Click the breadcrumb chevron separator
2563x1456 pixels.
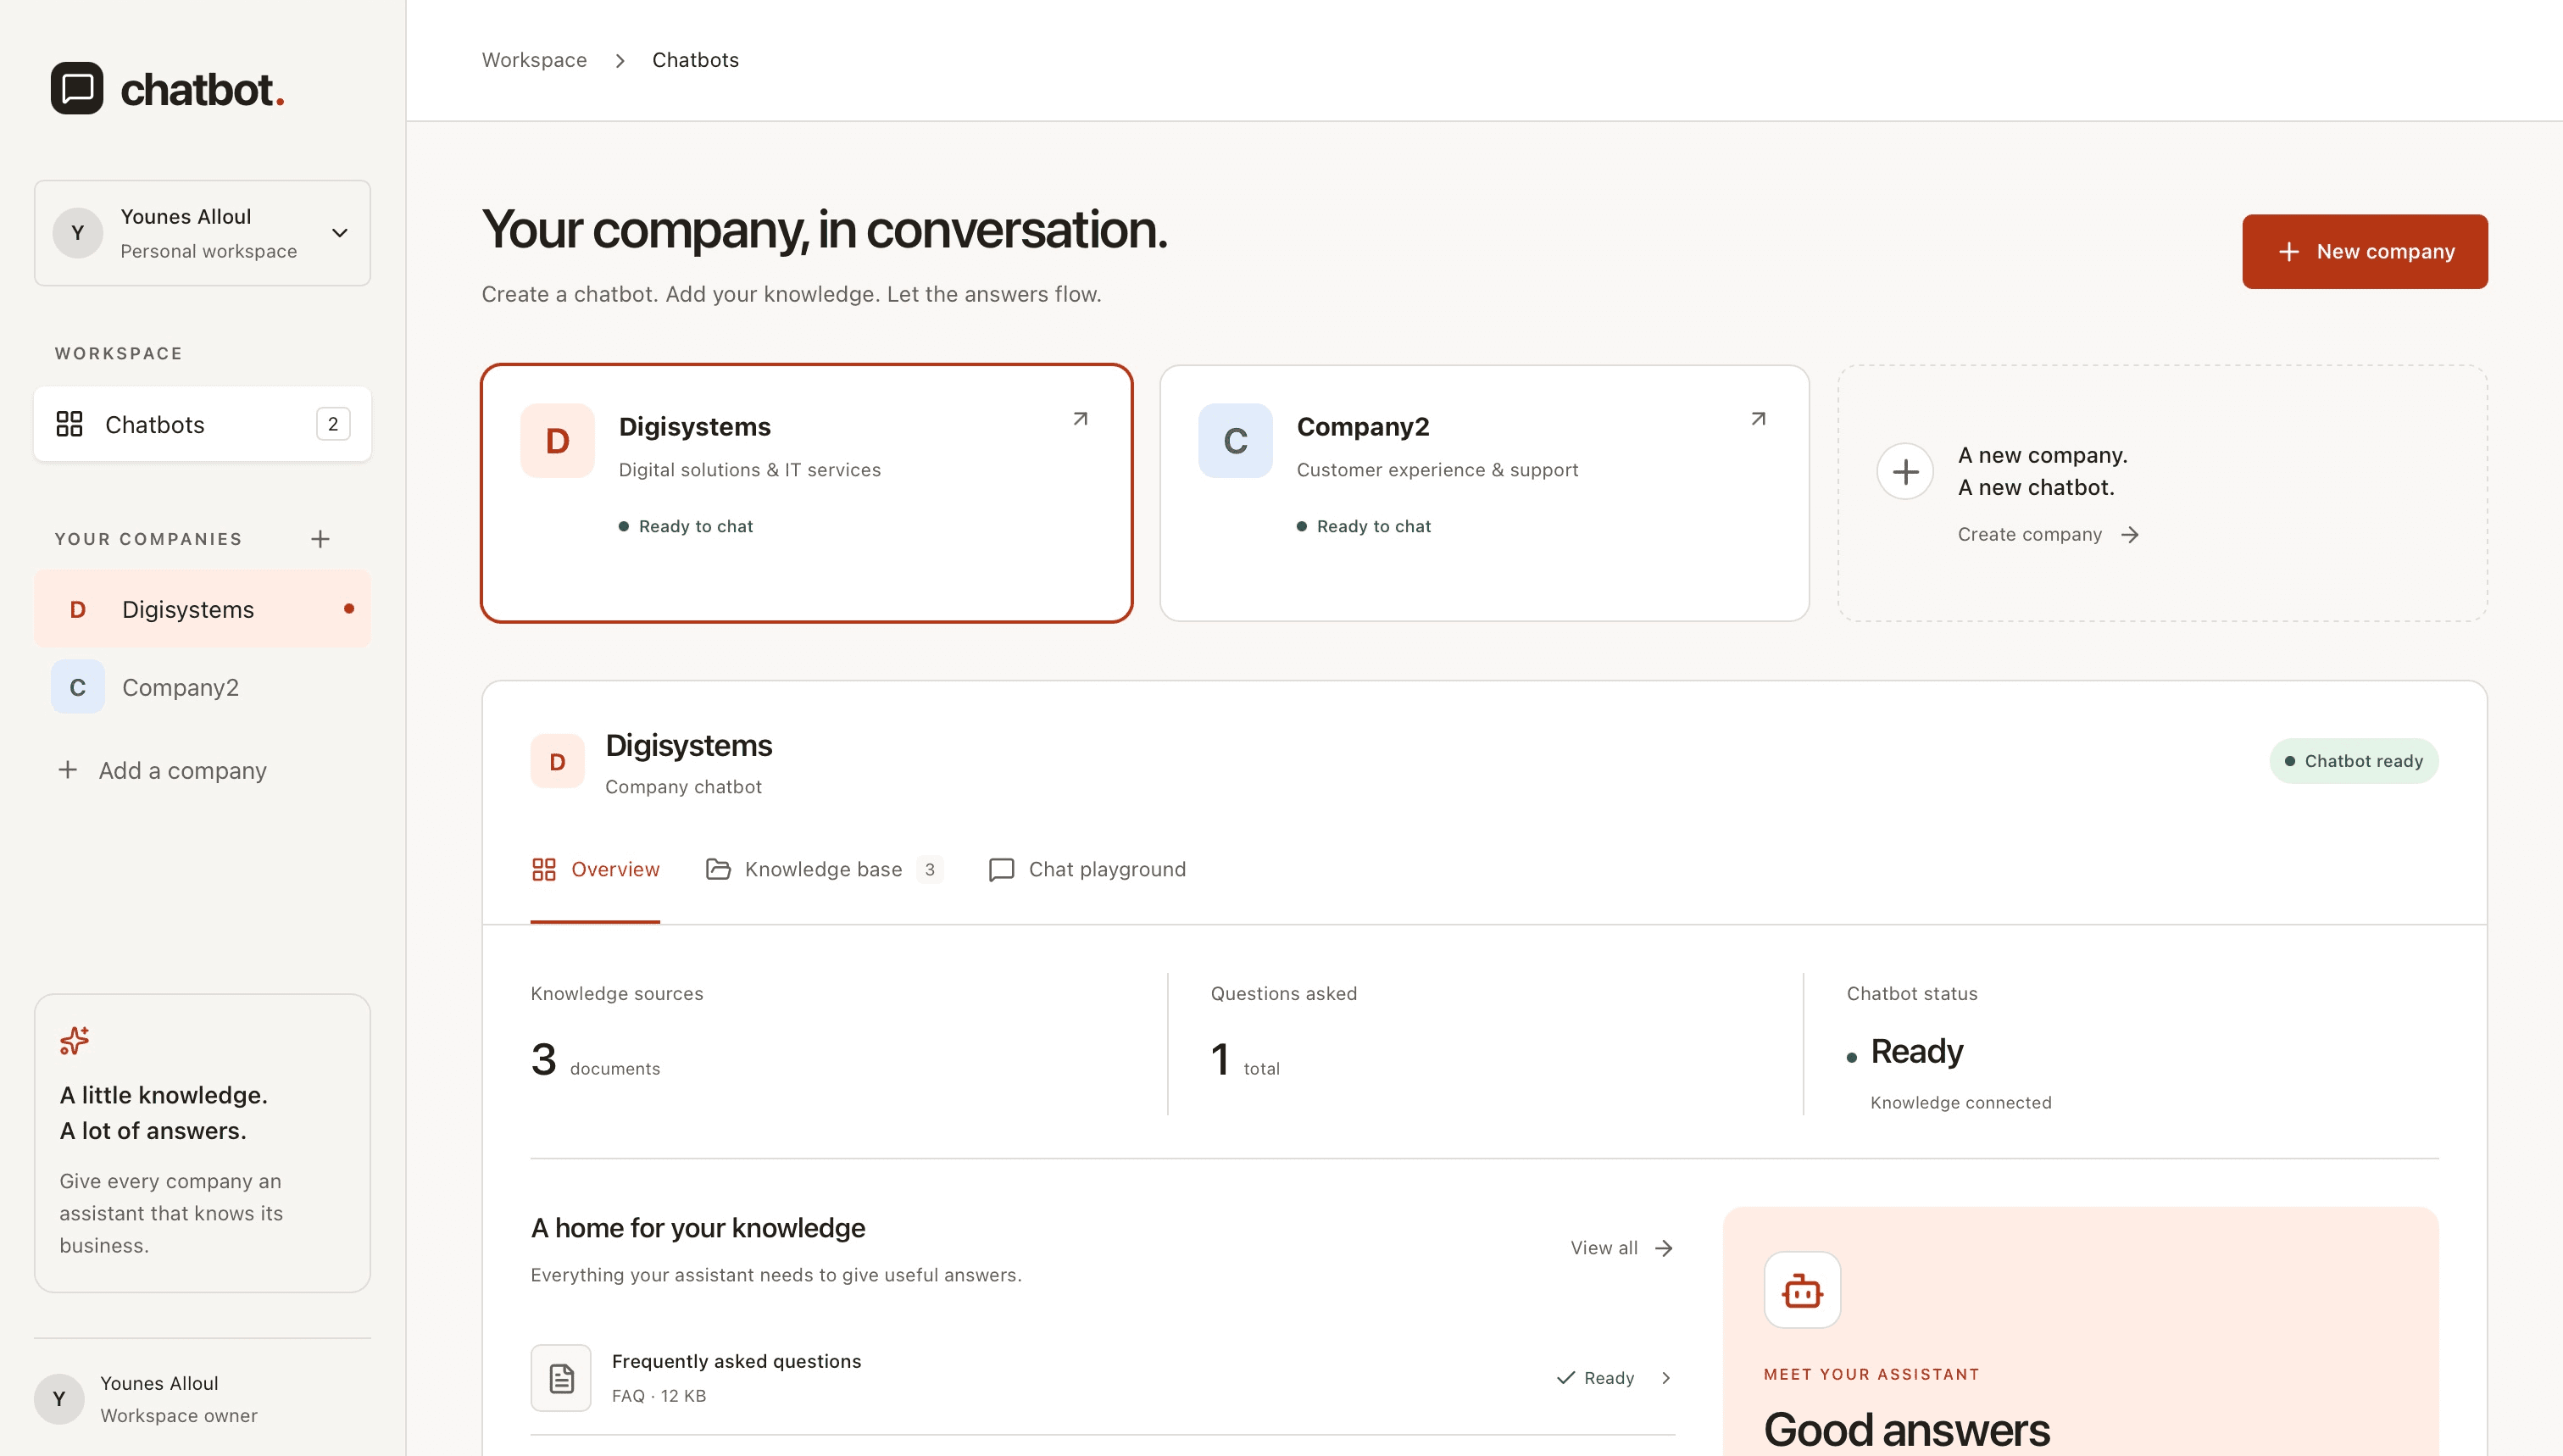(620, 61)
